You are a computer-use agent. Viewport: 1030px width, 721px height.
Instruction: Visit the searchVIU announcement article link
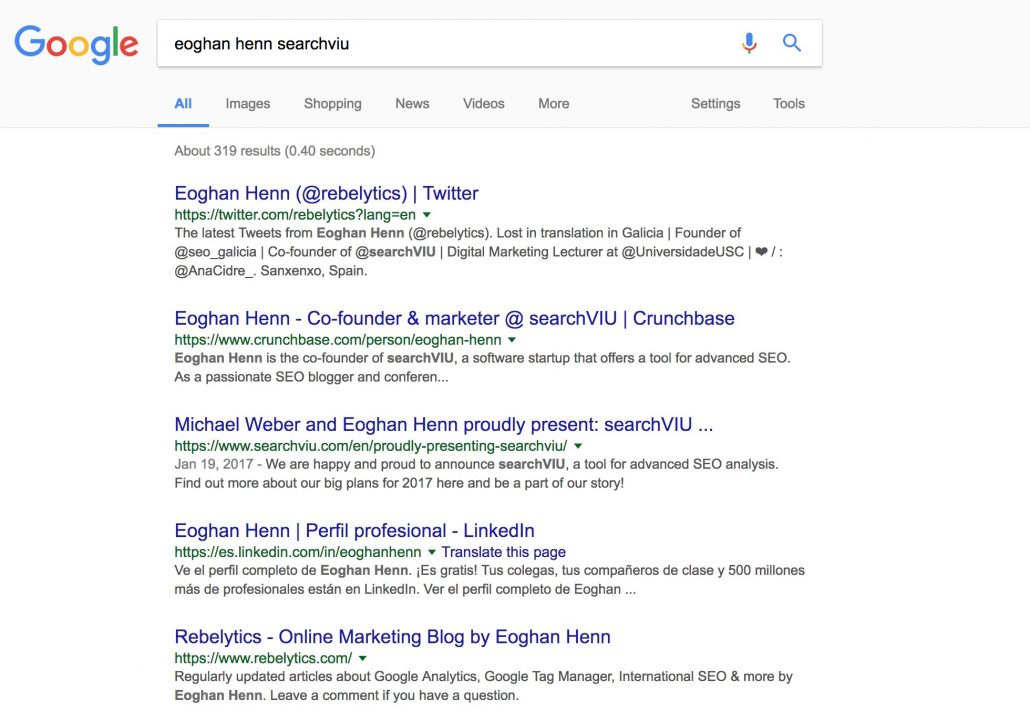point(443,424)
